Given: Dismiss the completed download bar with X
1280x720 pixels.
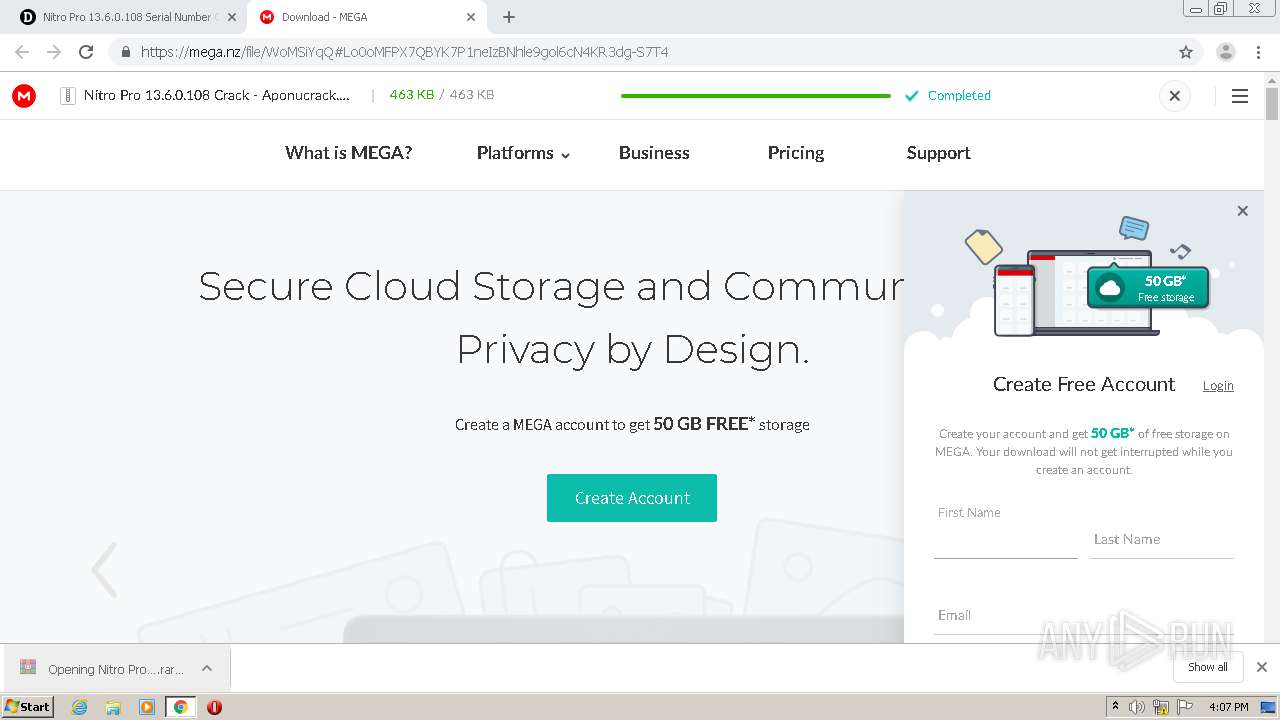Looking at the screenshot, I should tap(1175, 96).
